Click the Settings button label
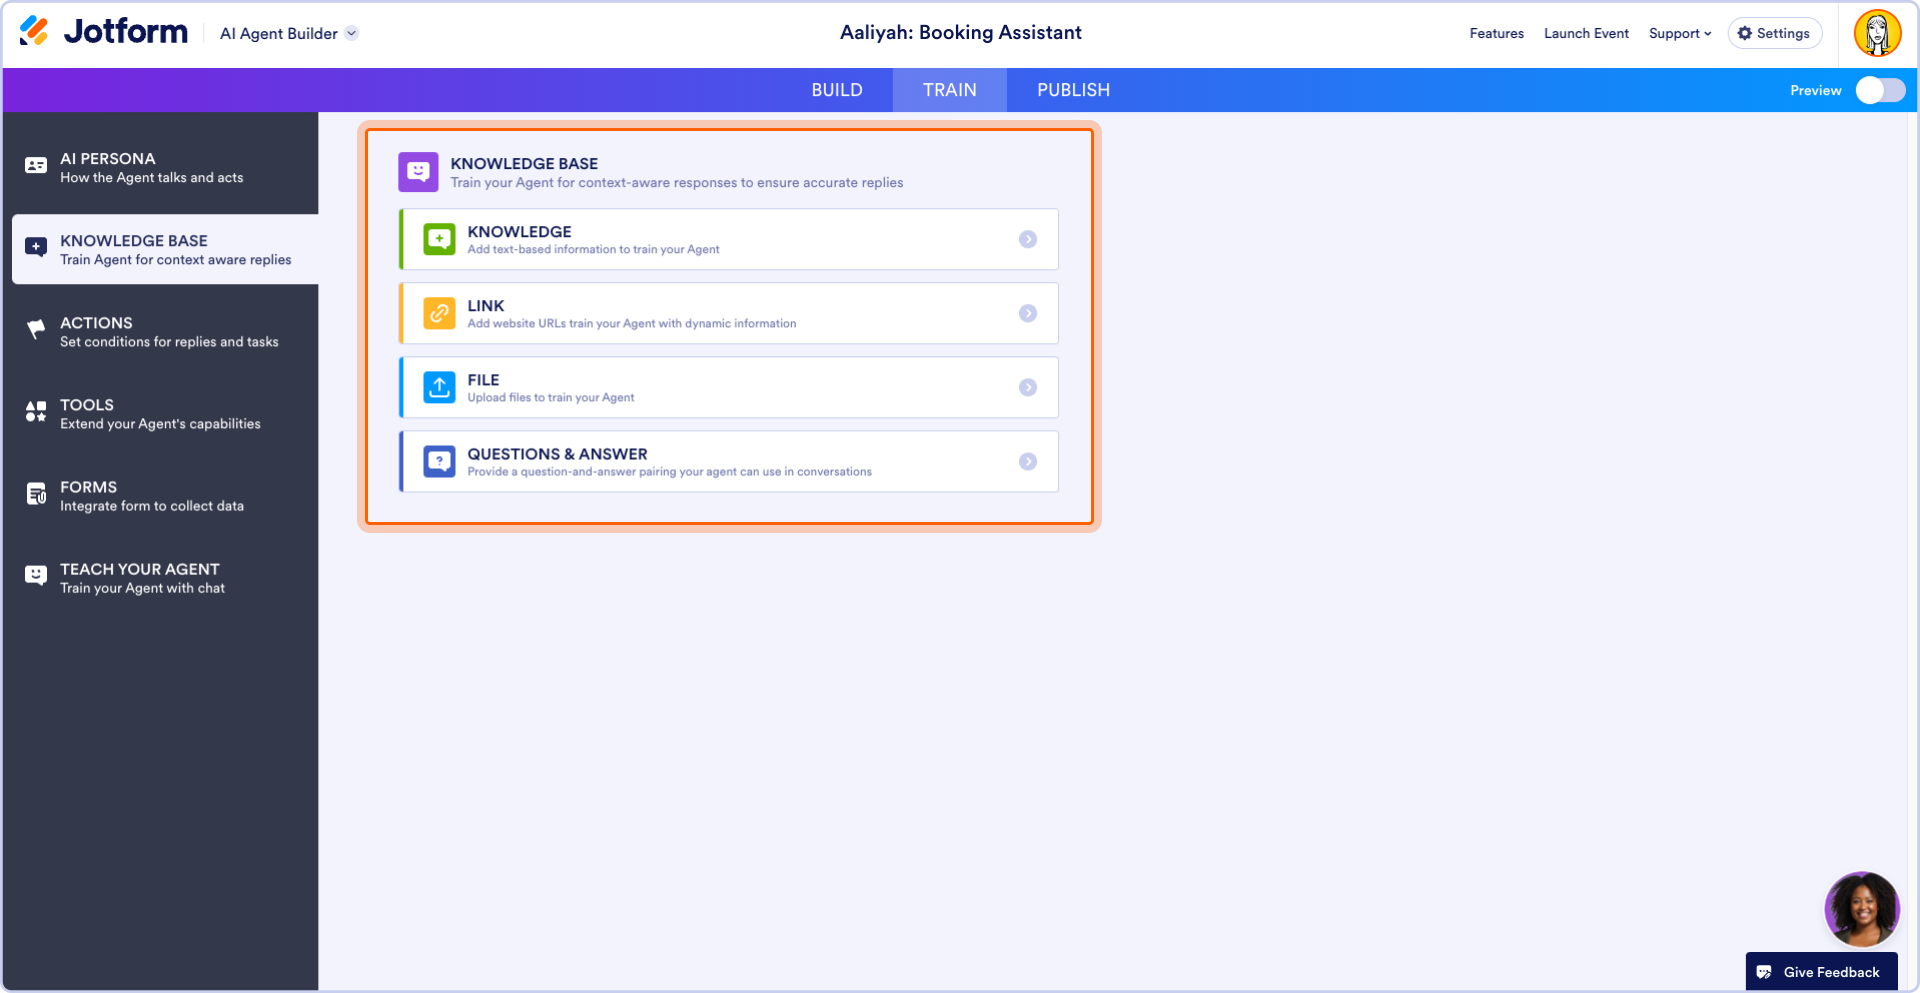The height and width of the screenshot is (993, 1920). click(1783, 33)
